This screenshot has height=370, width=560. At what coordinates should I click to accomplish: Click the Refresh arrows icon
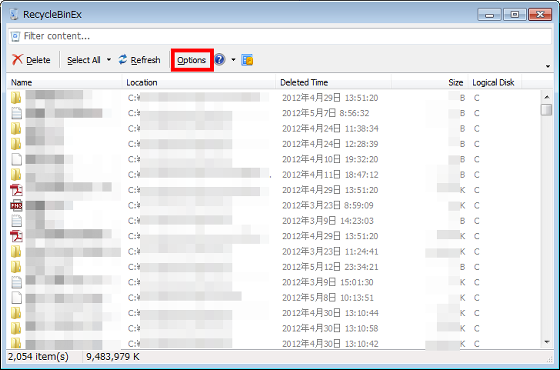123,59
